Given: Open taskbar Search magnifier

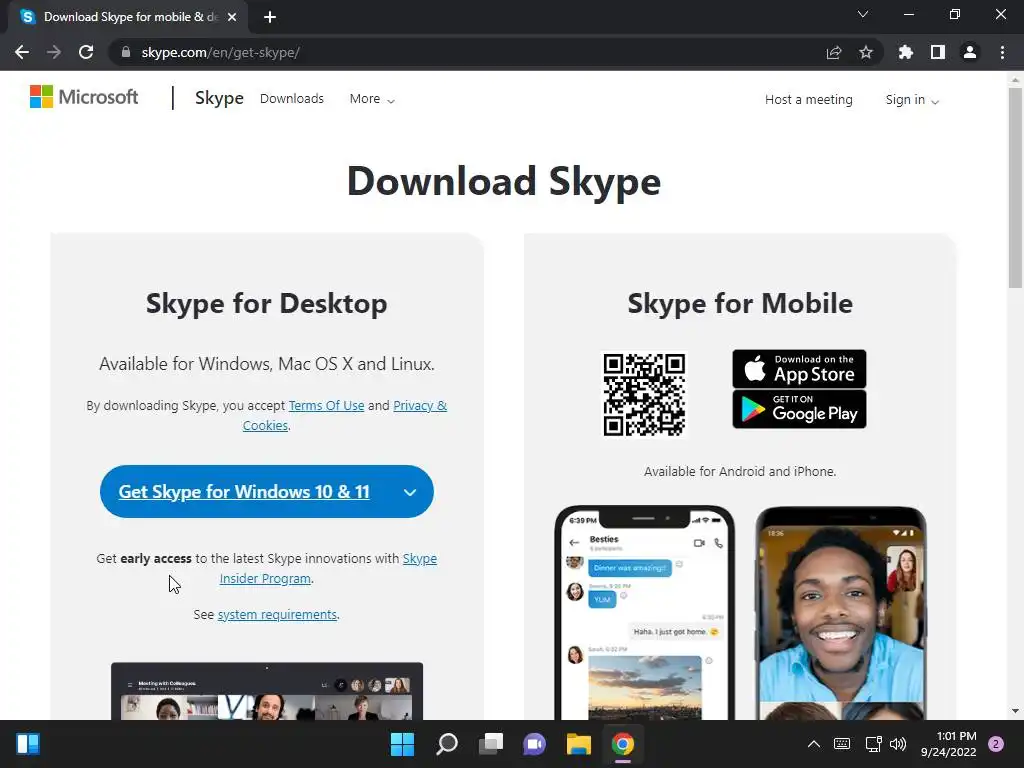Looking at the screenshot, I should click(447, 744).
